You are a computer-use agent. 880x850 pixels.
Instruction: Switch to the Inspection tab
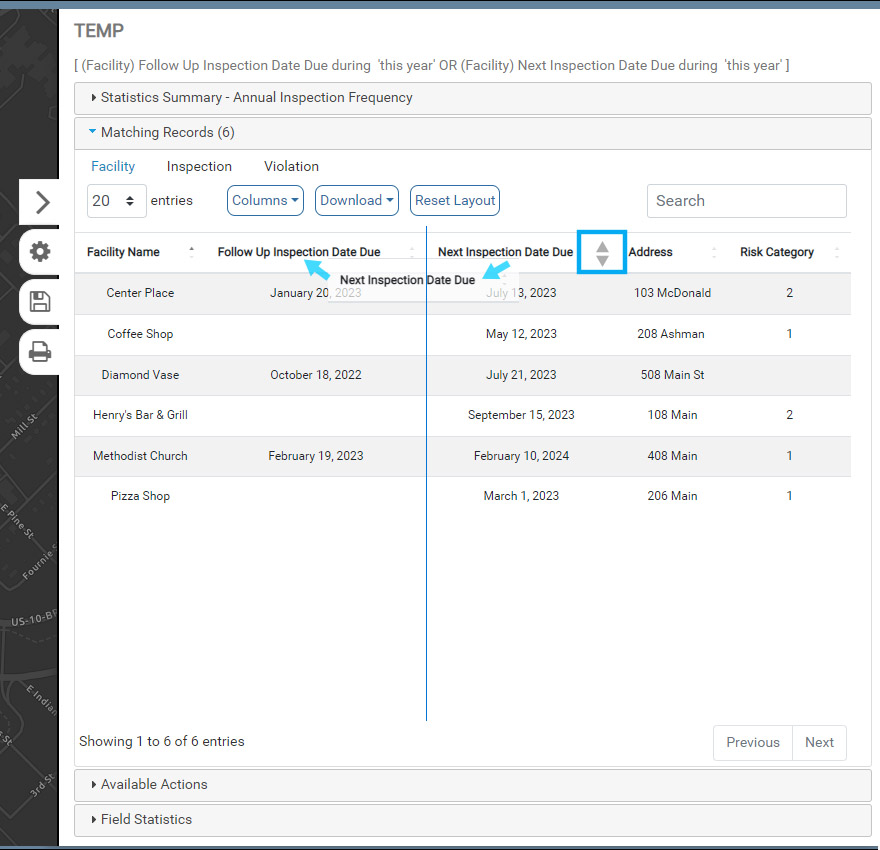[199, 166]
